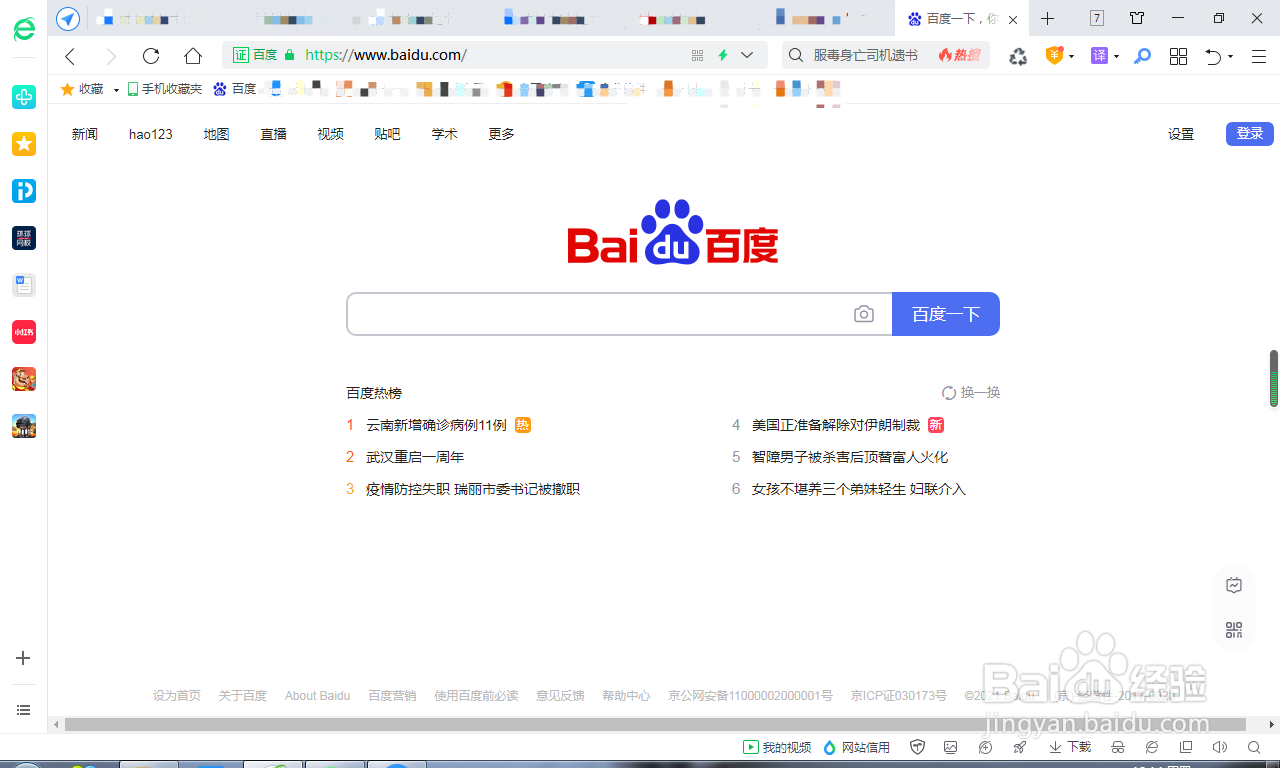The width and height of the screenshot is (1280, 768).
Task: Click the 百度一下 search button
Action: (x=946, y=314)
